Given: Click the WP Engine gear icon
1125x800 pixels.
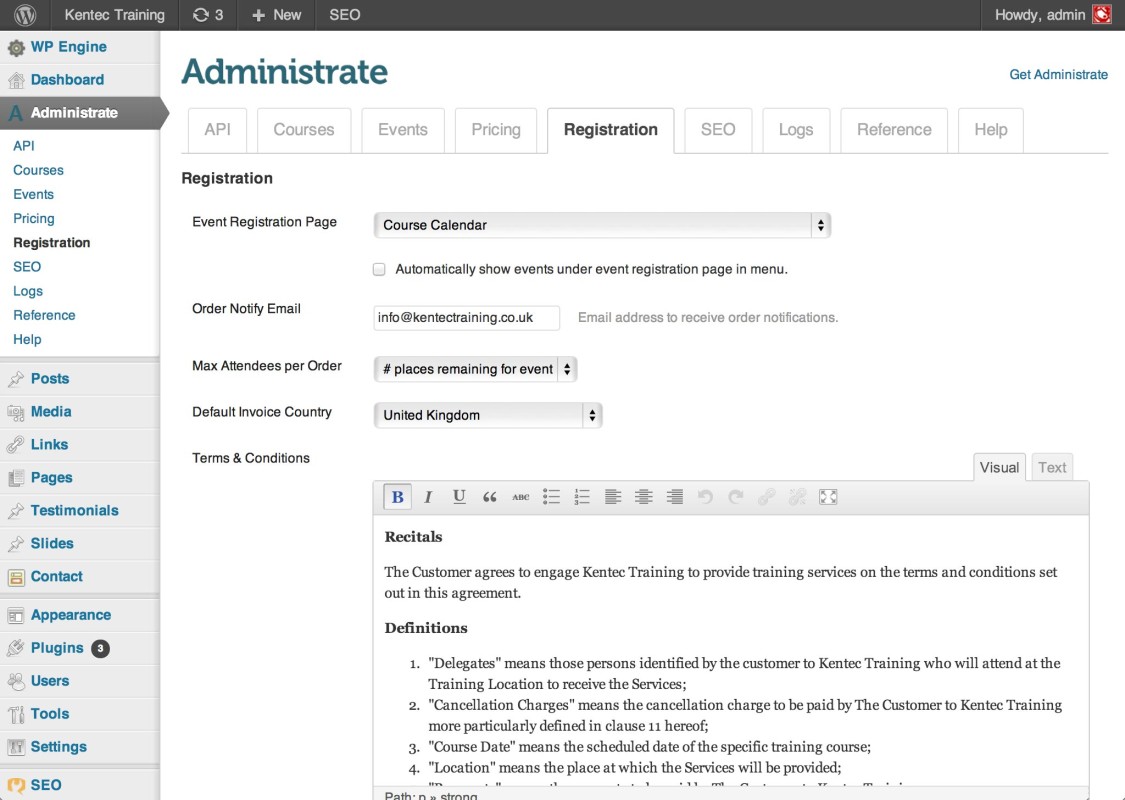Looking at the screenshot, I should click(16, 48).
